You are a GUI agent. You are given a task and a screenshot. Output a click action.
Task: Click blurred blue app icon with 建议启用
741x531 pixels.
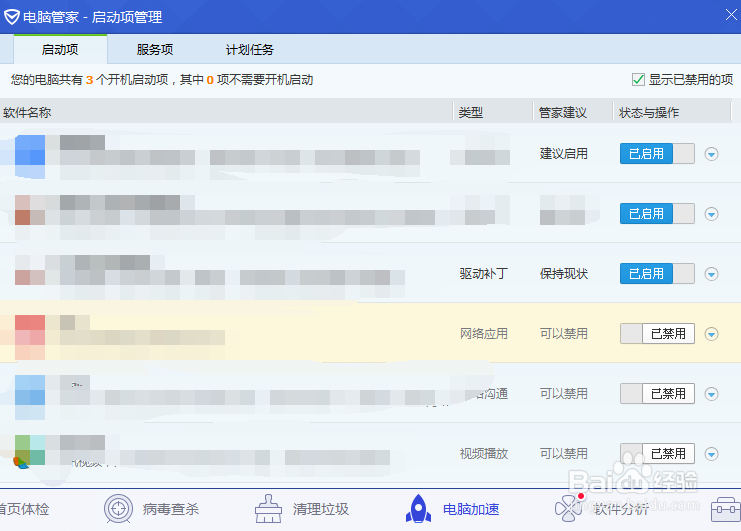[30, 156]
